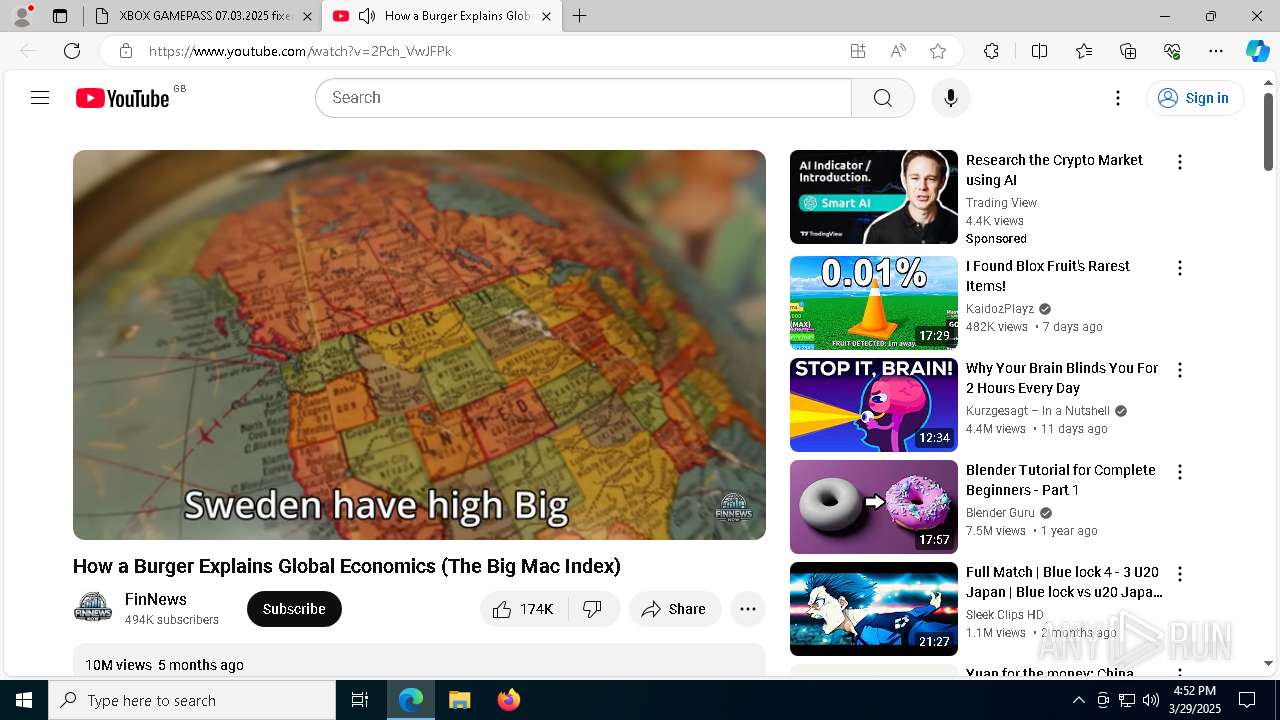This screenshot has height=720, width=1280.
Task: Open Task View on taskbar
Action: (x=360, y=700)
